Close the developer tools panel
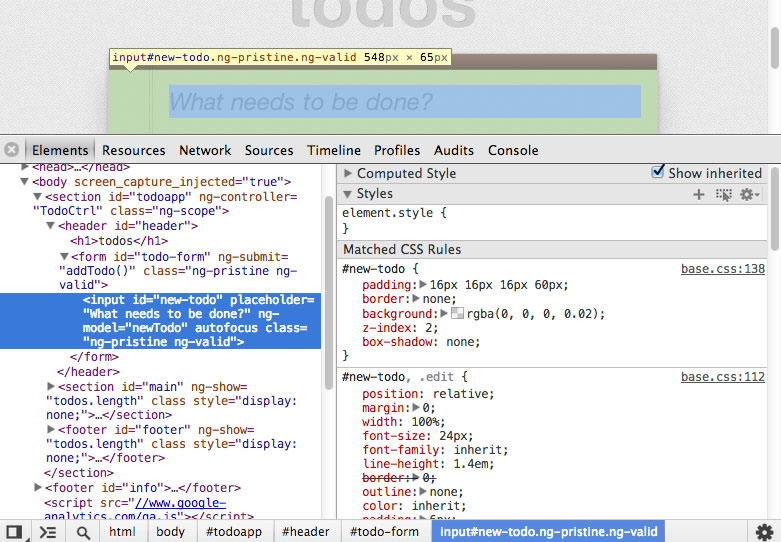Image resolution: width=781 pixels, height=542 pixels. 11,150
